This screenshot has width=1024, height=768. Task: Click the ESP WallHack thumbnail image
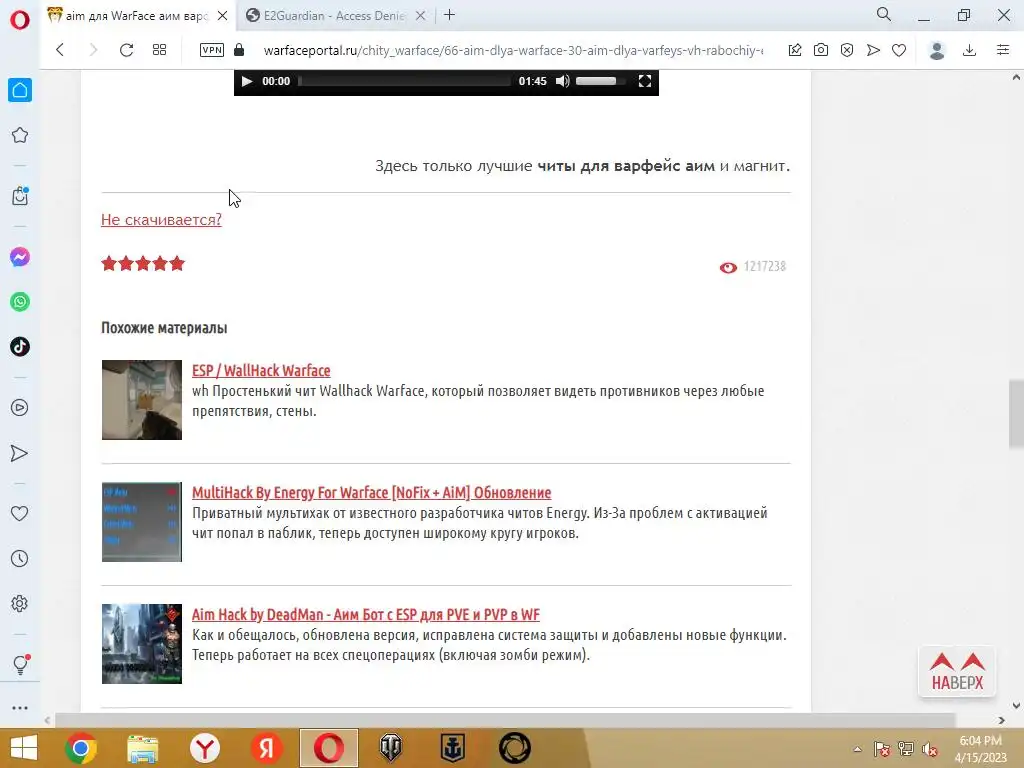(x=142, y=400)
